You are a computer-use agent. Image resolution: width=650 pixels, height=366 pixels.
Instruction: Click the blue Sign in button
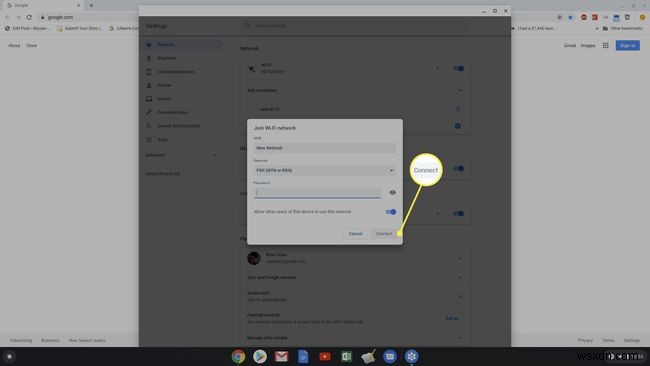(x=628, y=45)
